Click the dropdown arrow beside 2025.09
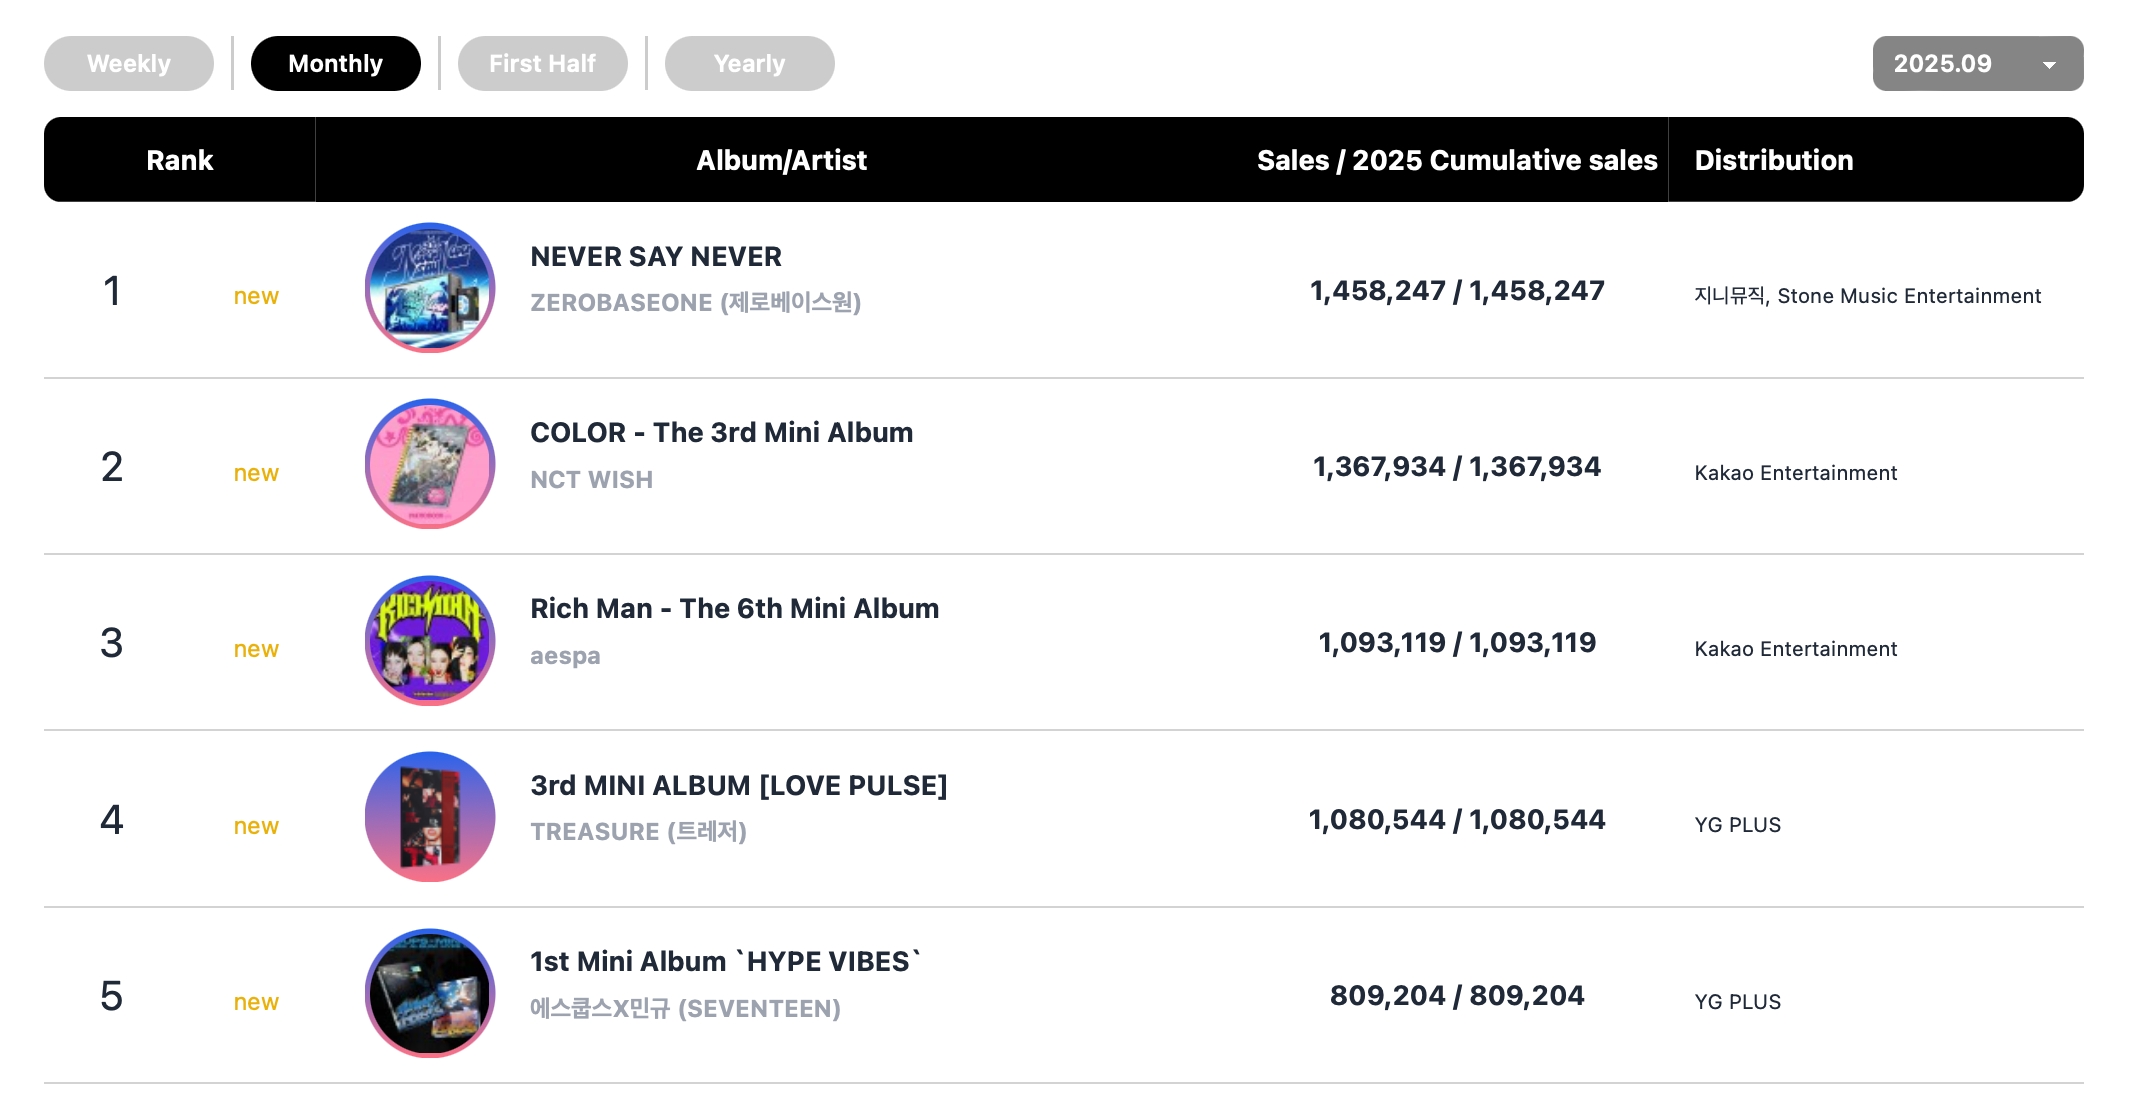Image resolution: width=2134 pixels, height=1096 pixels. click(x=2049, y=65)
